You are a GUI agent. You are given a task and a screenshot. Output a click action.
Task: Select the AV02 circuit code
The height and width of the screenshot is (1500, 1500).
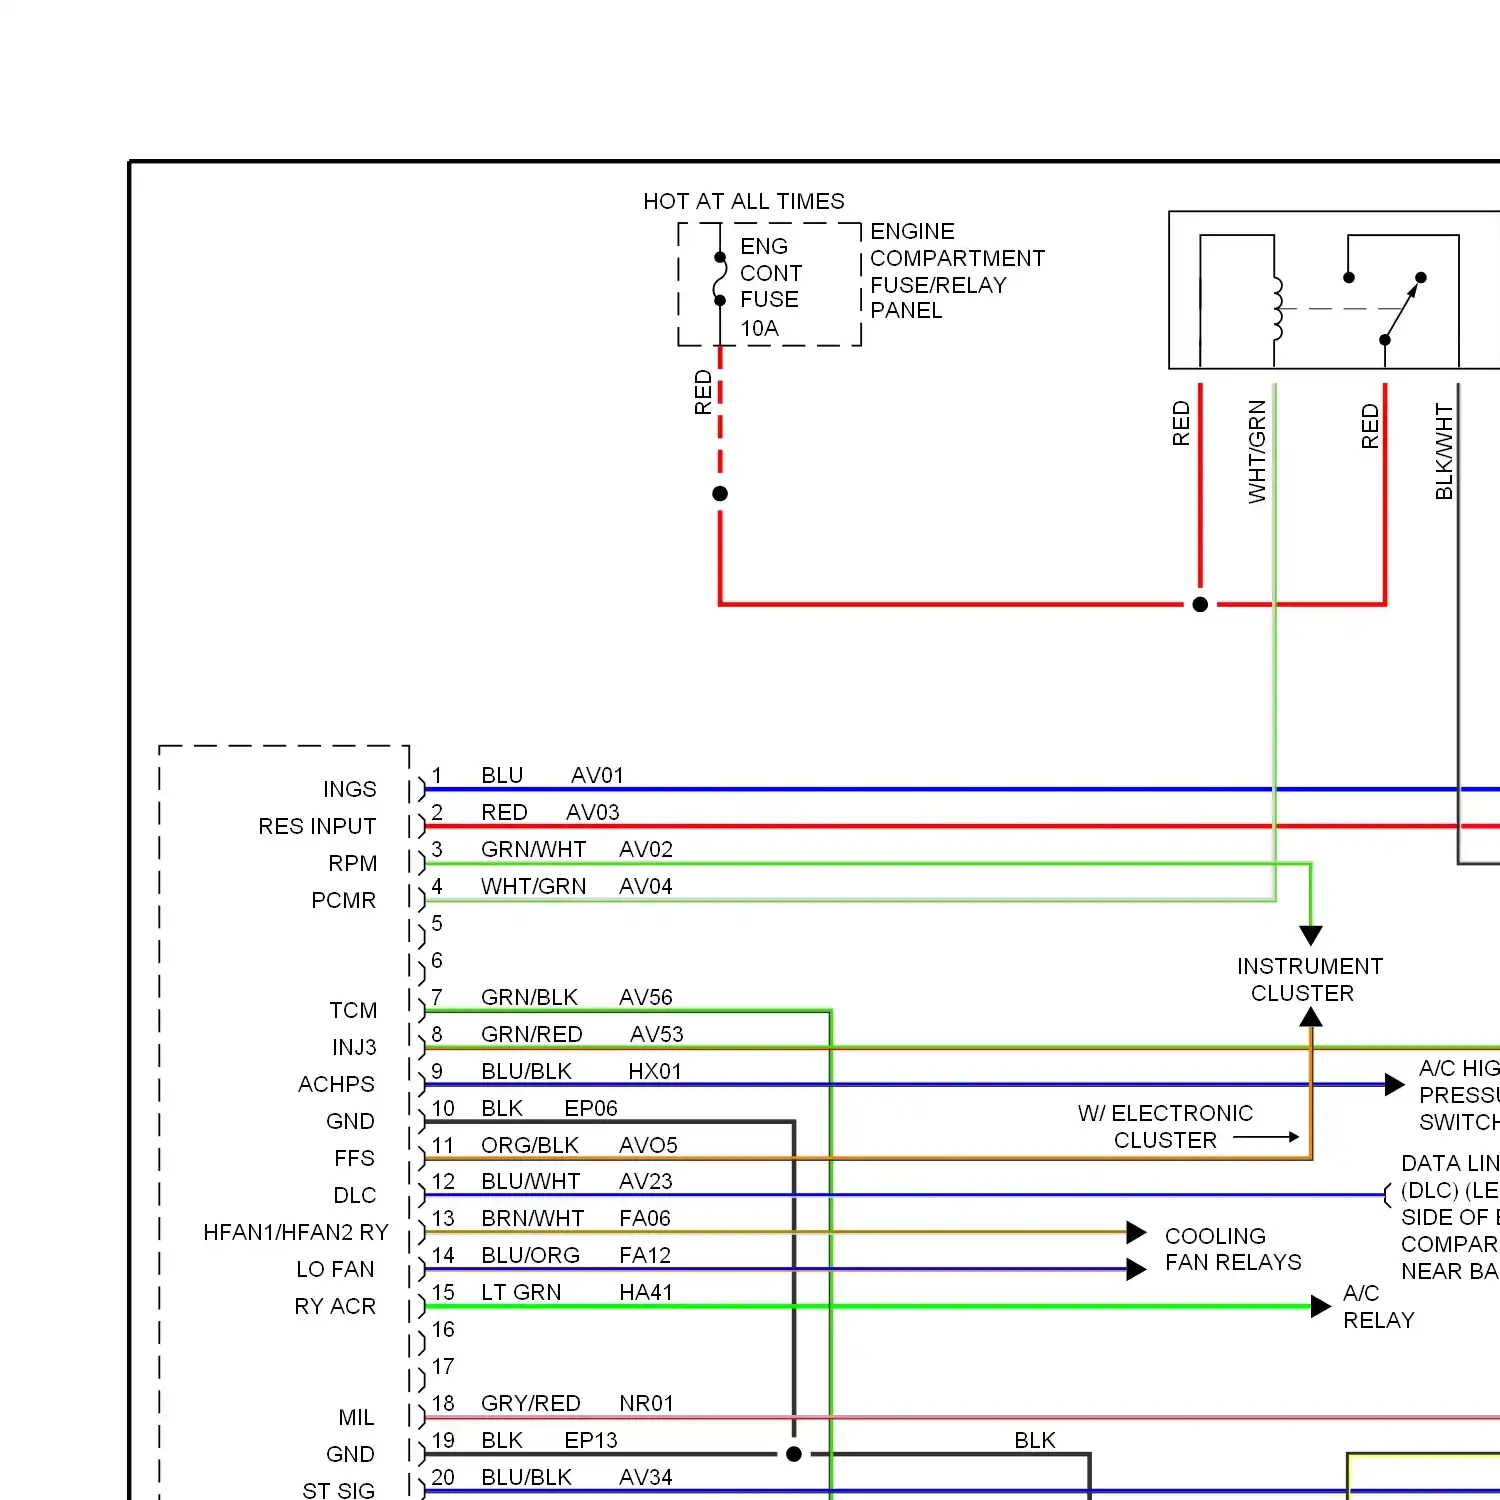[x=646, y=849]
